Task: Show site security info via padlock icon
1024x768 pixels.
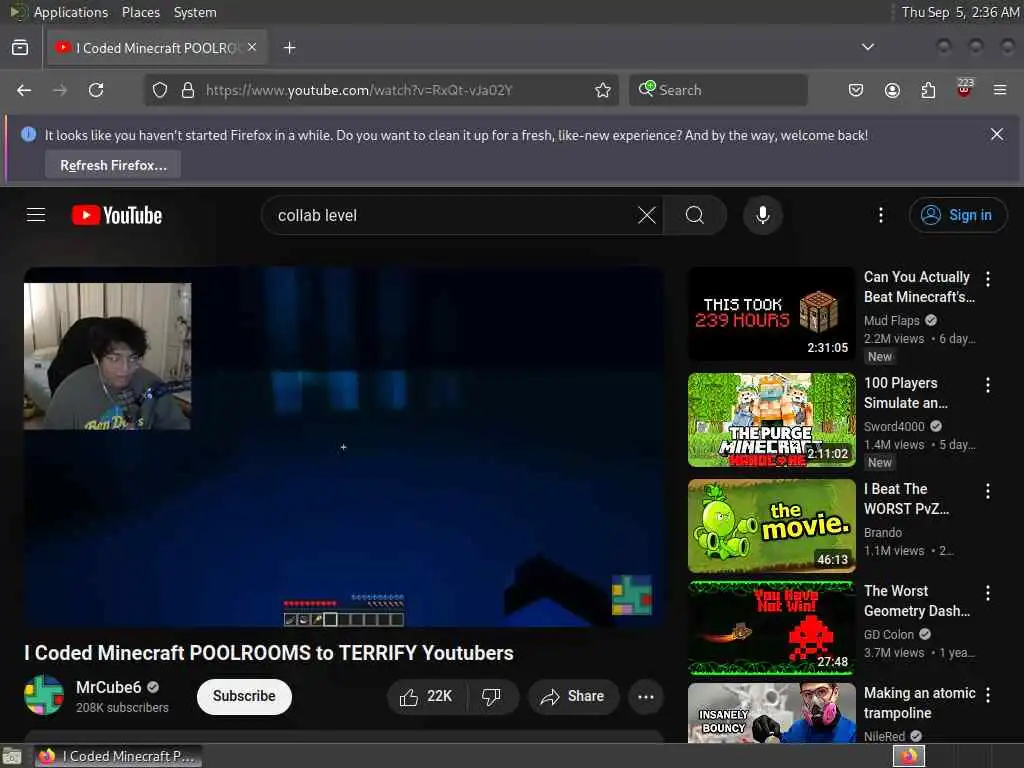Action: (188, 90)
